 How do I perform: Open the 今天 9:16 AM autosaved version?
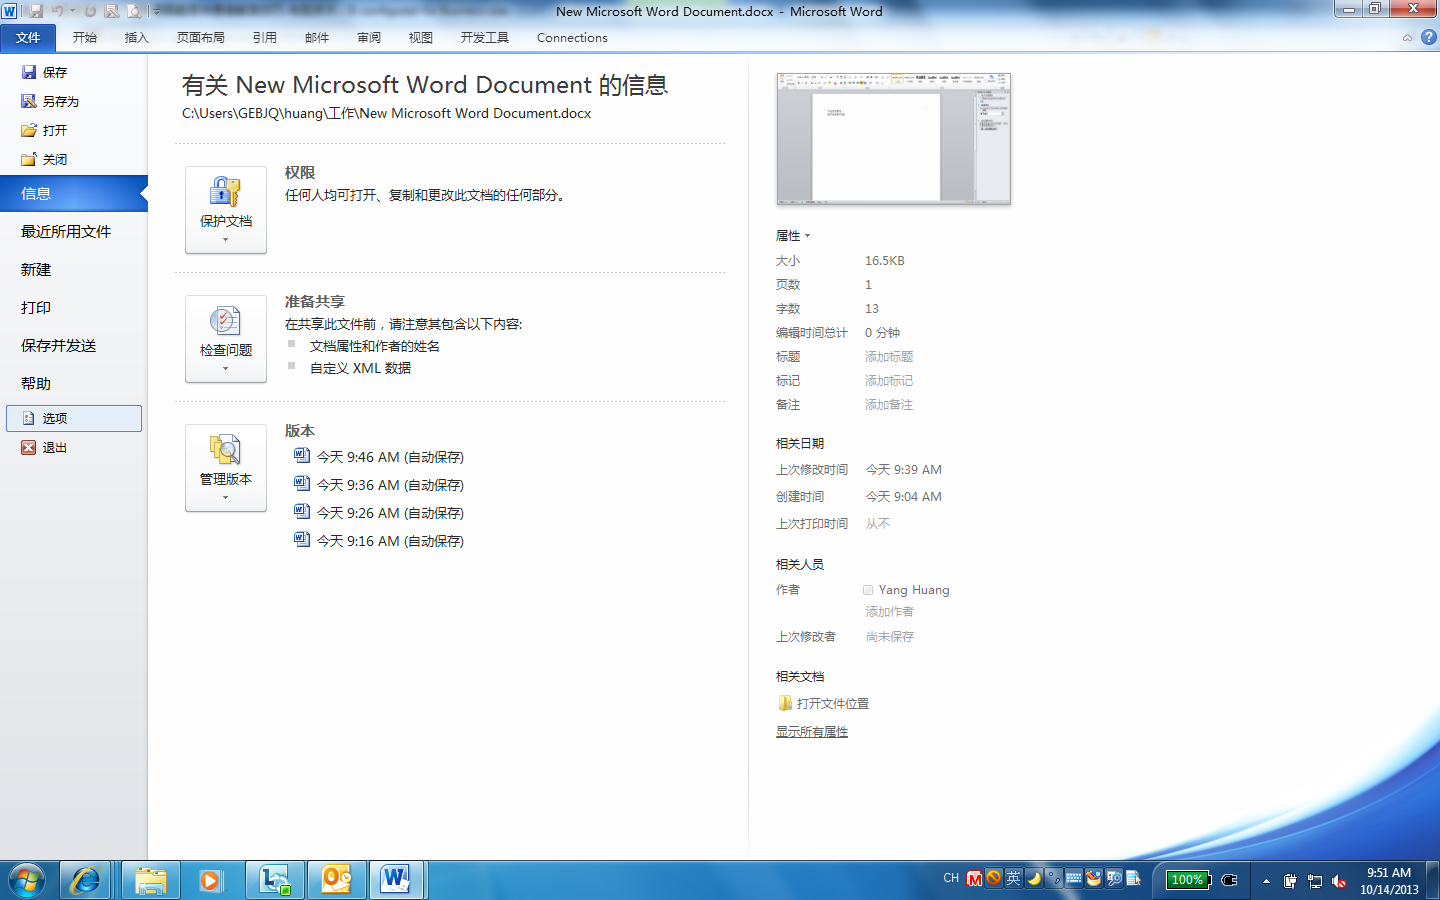point(390,541)
